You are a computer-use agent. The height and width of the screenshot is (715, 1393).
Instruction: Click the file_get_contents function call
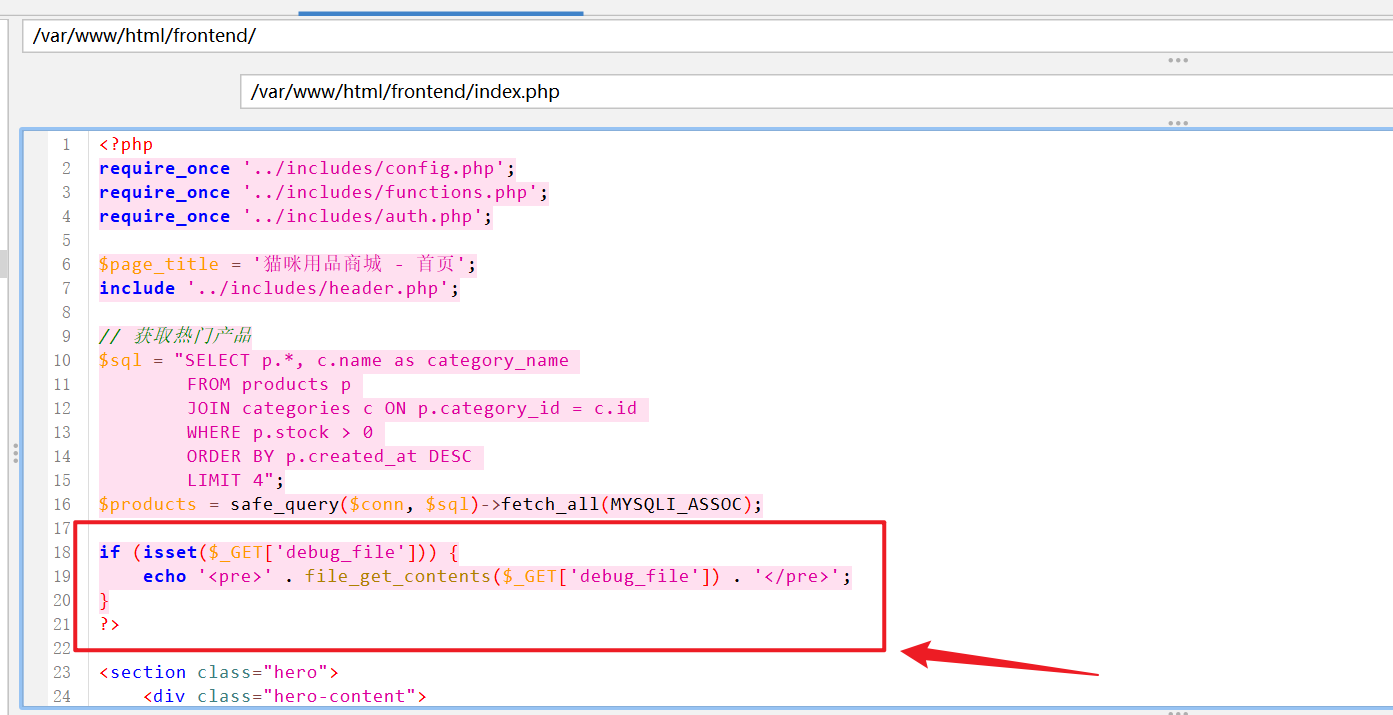point(396,576)
